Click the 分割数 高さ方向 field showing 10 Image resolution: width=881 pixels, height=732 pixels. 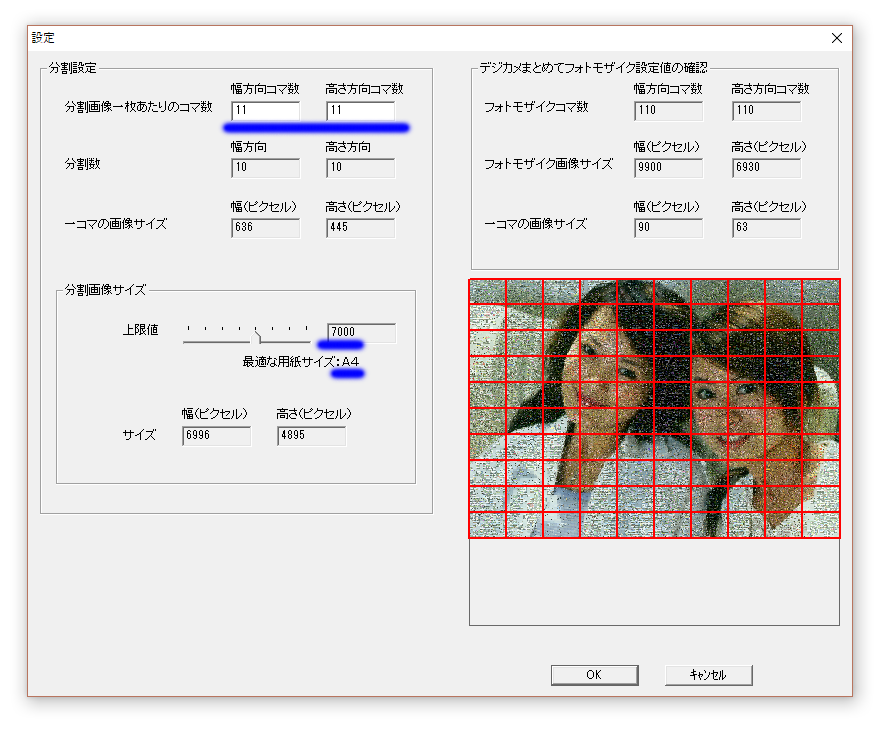coord(360,167)
